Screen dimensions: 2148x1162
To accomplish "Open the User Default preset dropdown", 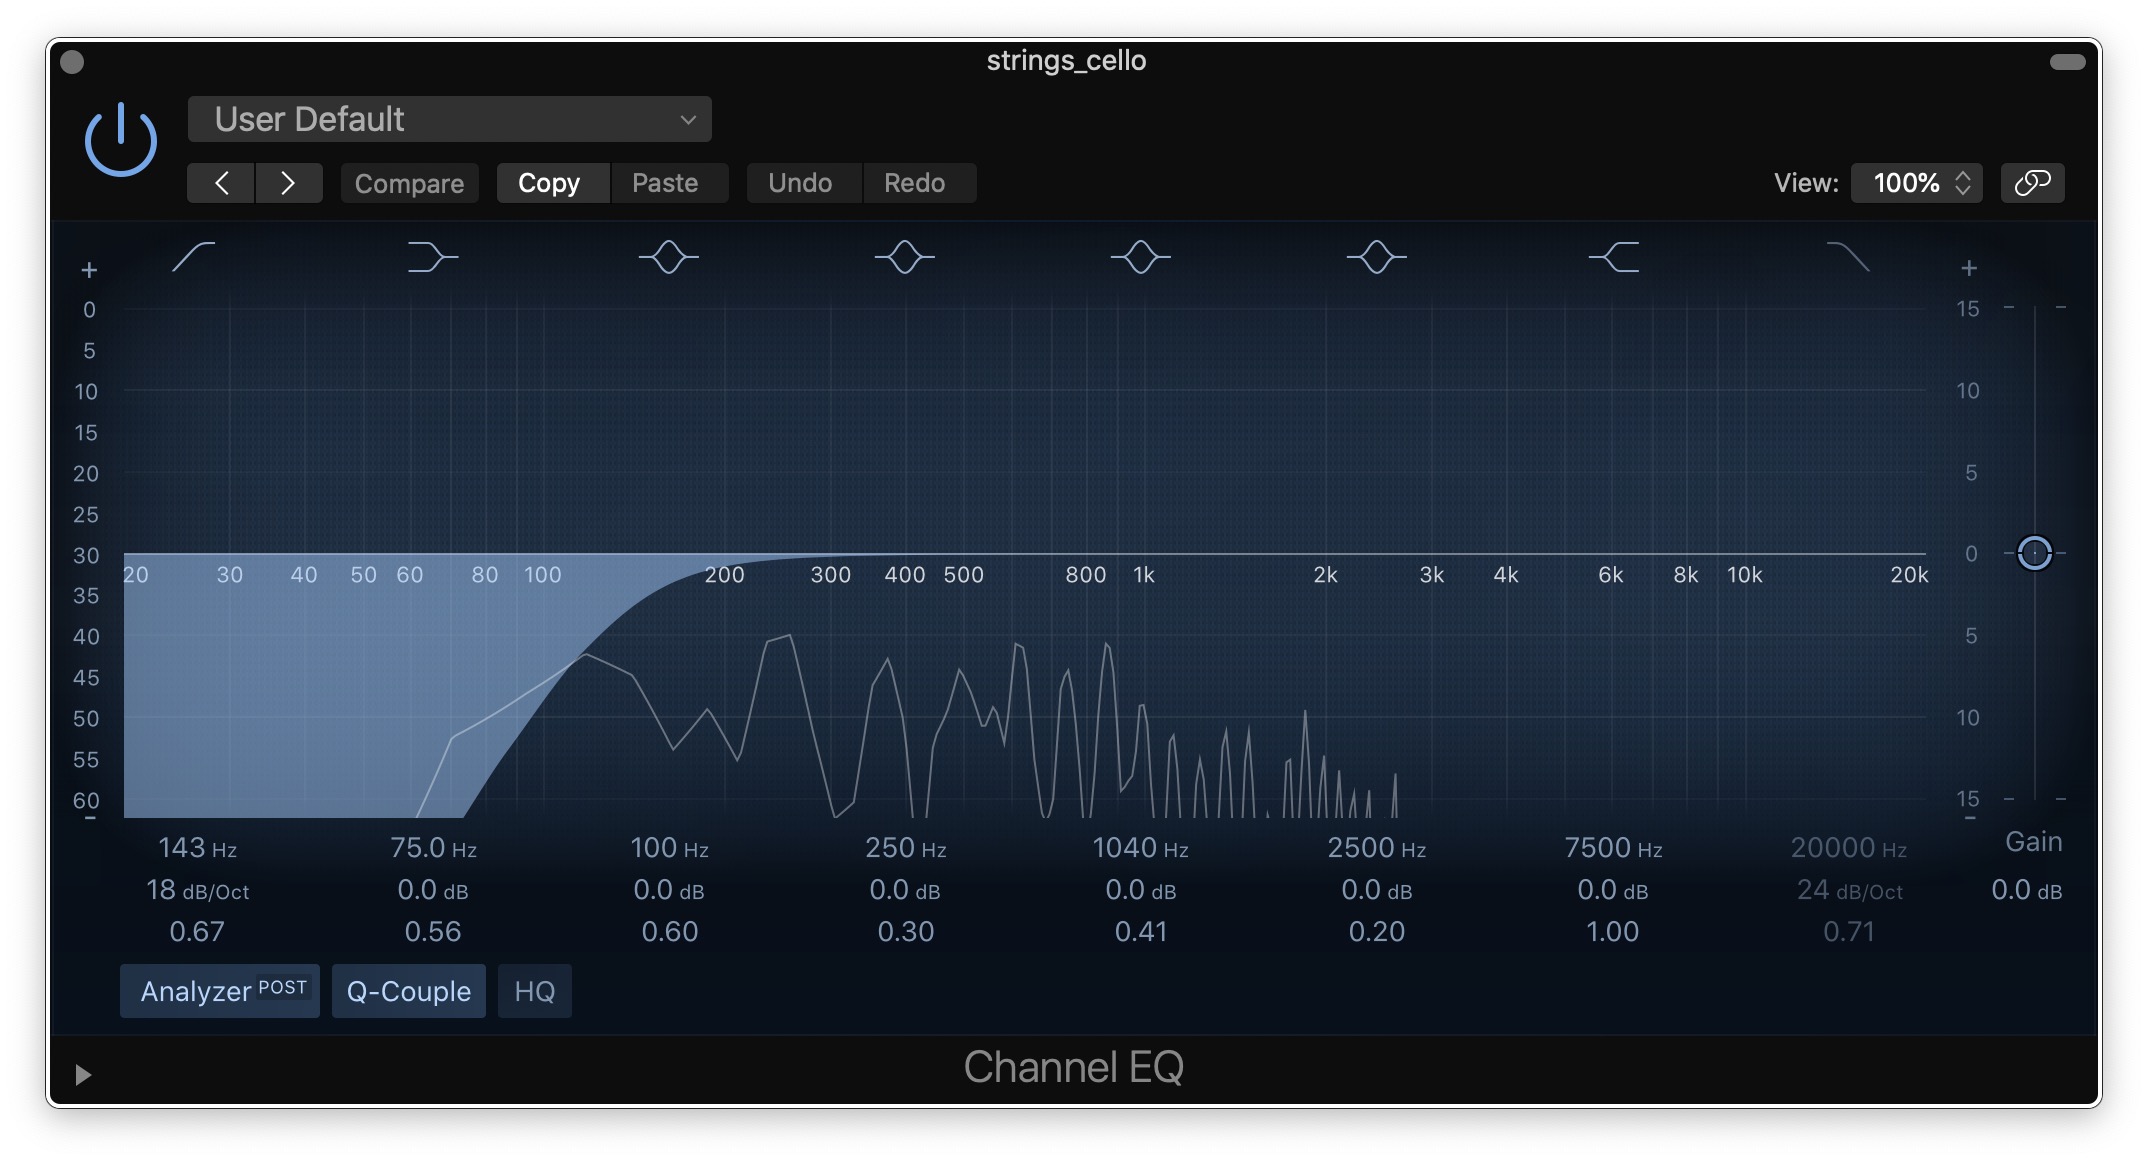I will (x=449, y=119).
